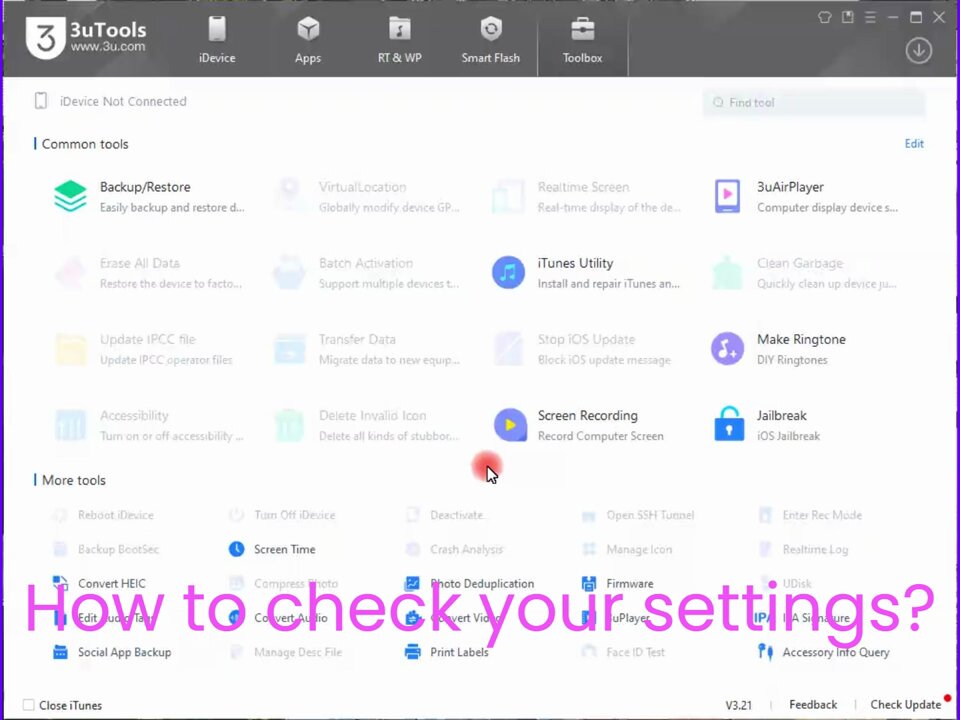This screenshot has width=960, height=720.
Task: Open the Backup/Restore tool icon
Action: pos(70,196)
